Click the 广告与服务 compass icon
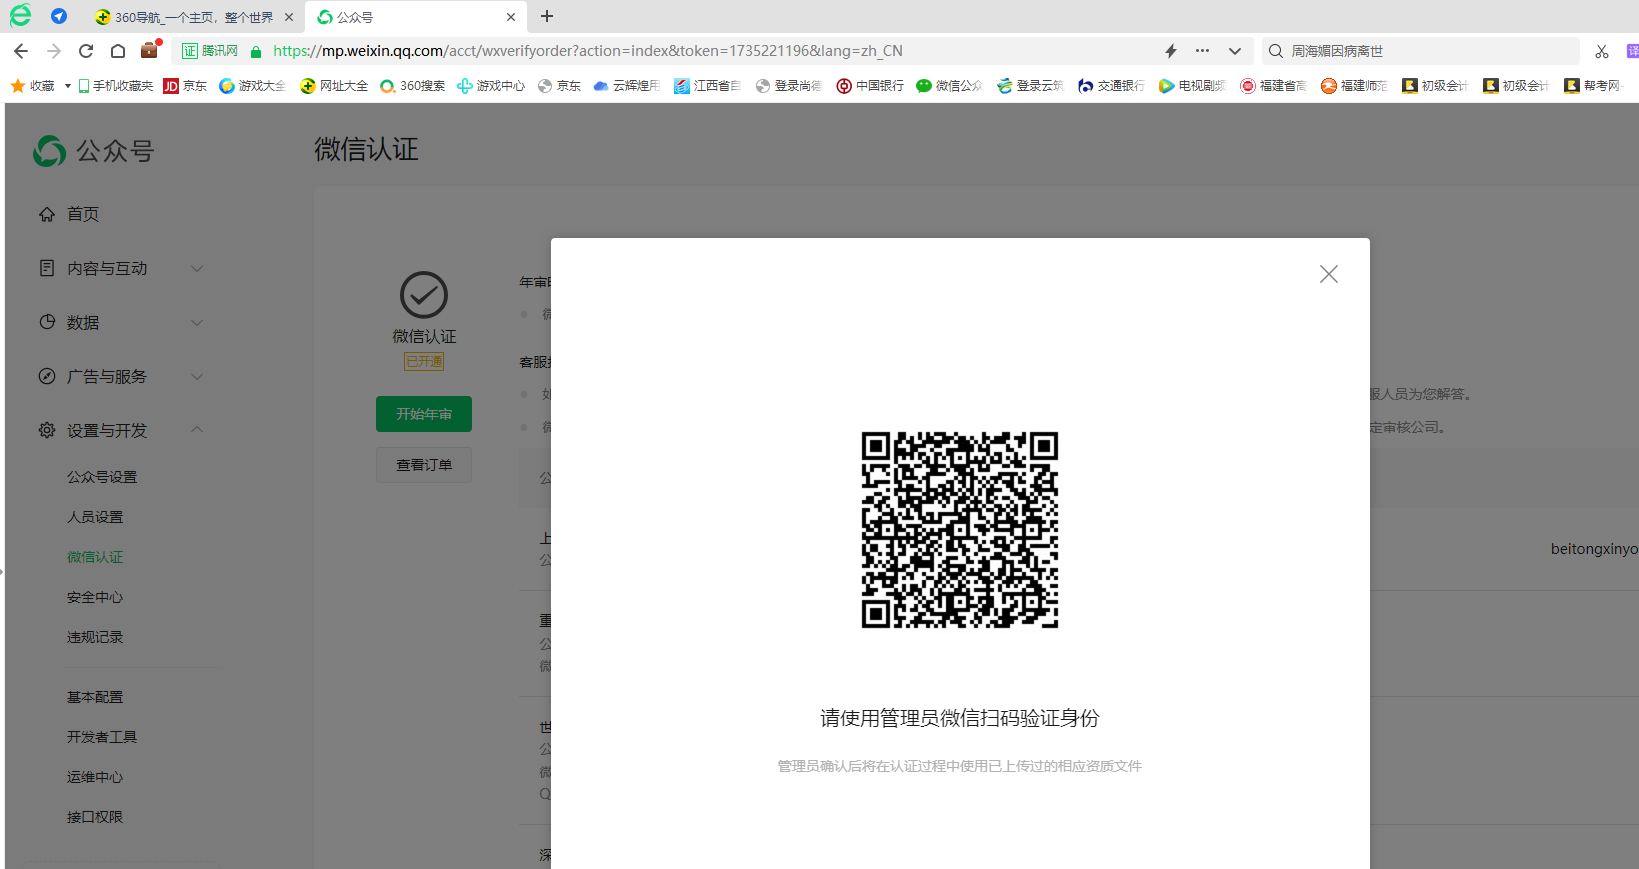 [47, 376]
